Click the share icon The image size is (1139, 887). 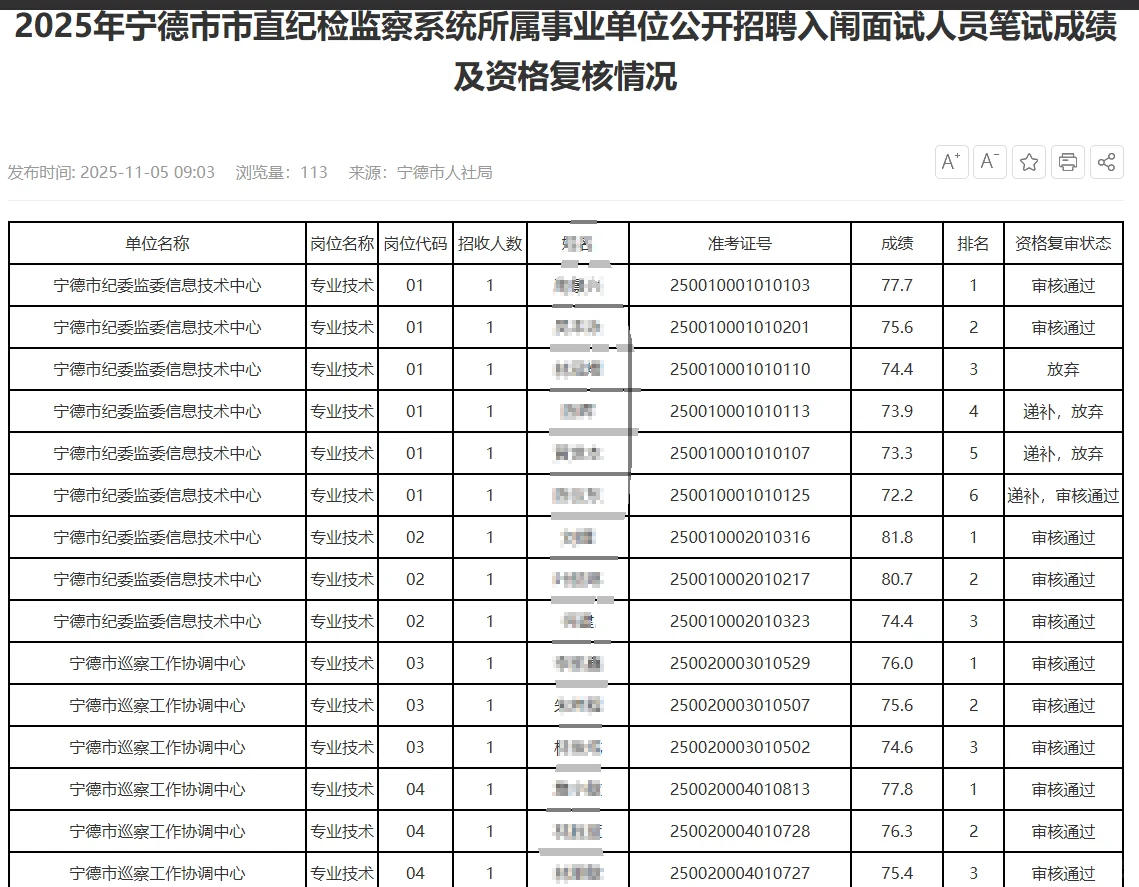(1106, 161)
